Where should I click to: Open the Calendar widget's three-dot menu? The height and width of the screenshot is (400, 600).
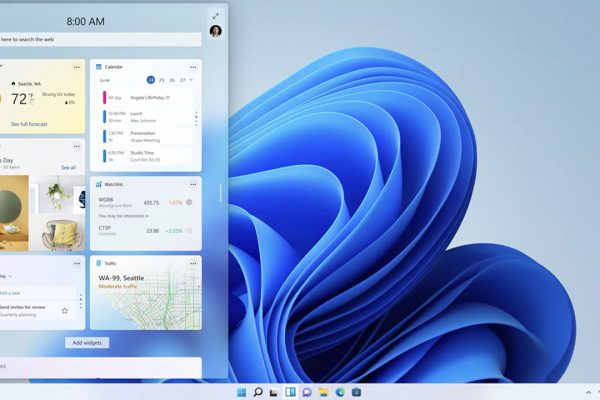click(193, 67)
